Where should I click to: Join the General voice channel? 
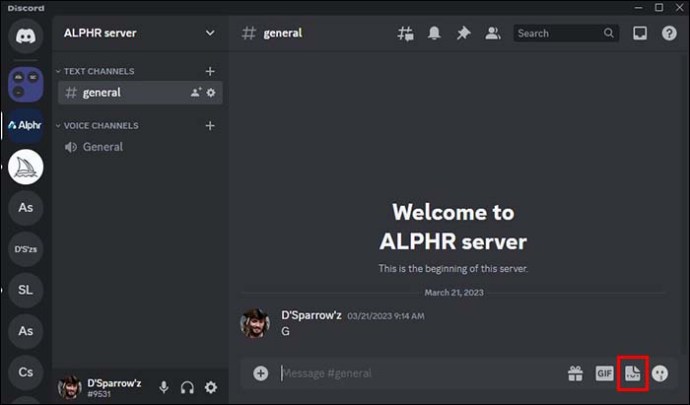[102, 147]
